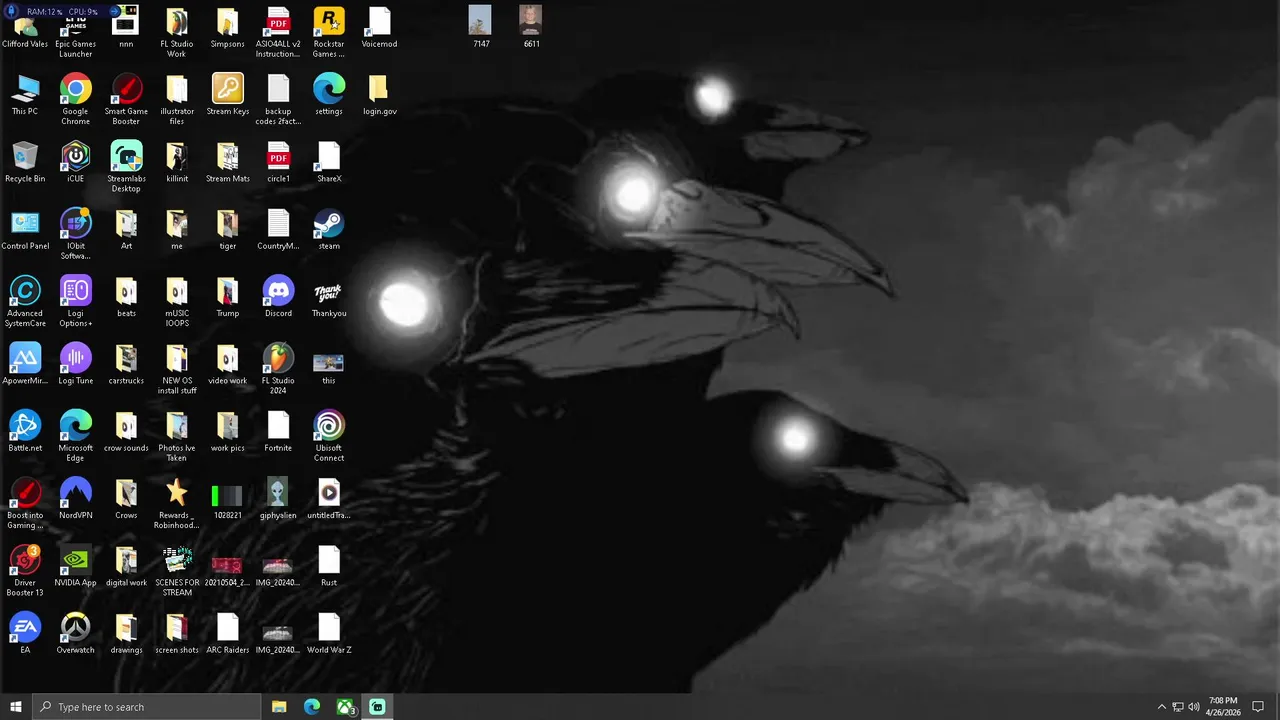Click the active Streamlabs taskbar button
This screenshot has height=720, width=1280.
pos(378,707)
